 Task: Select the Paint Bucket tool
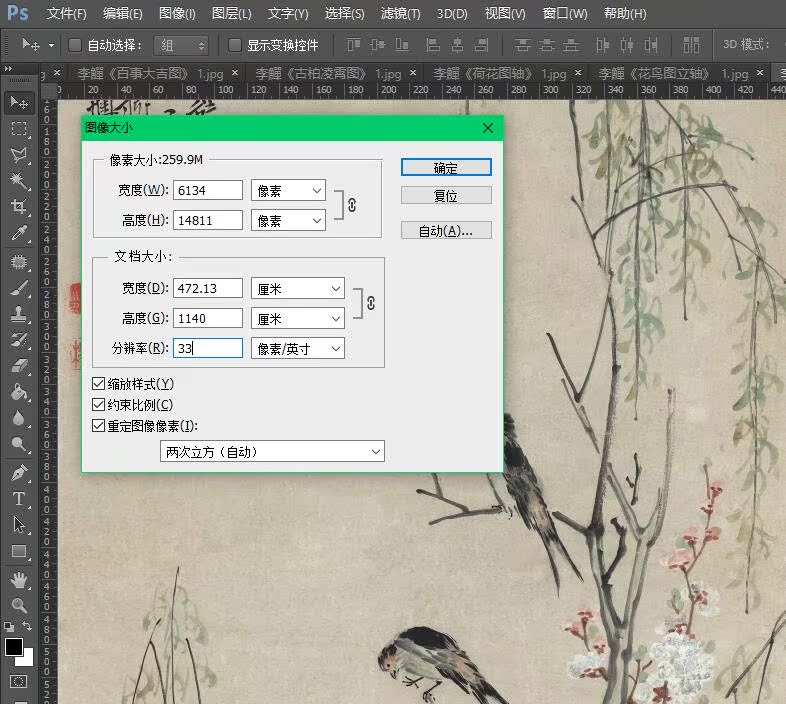pyautogui.click(x=19, y=392)
